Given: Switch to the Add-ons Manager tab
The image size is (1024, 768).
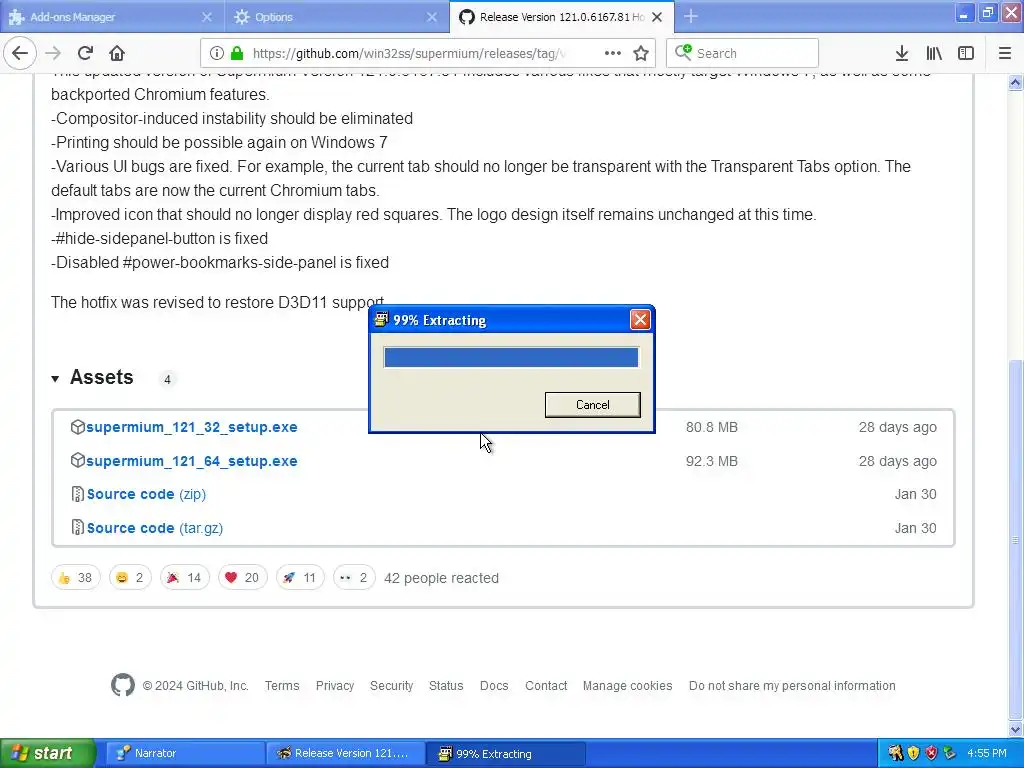Looking at the screenshot, I should [112, 16].
